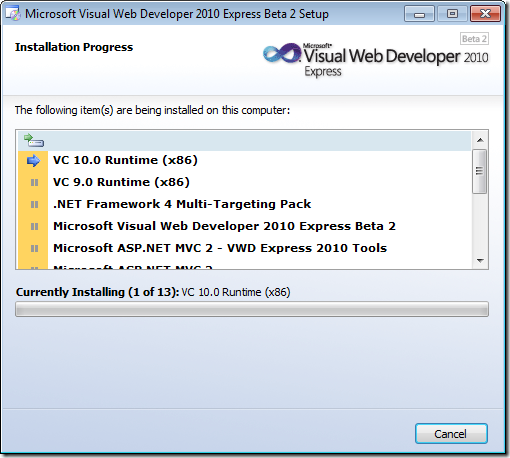The height and width of the screenshot is (458, 510).
Task: Close the setup window
Action: point(485,14)
